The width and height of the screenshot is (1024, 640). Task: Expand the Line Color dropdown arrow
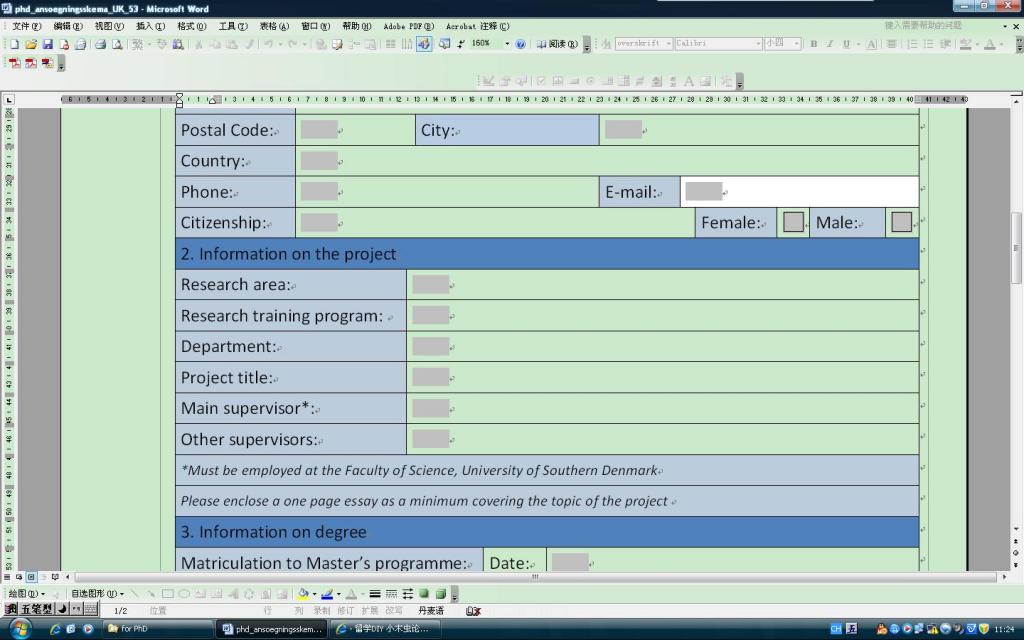[338, 594]
